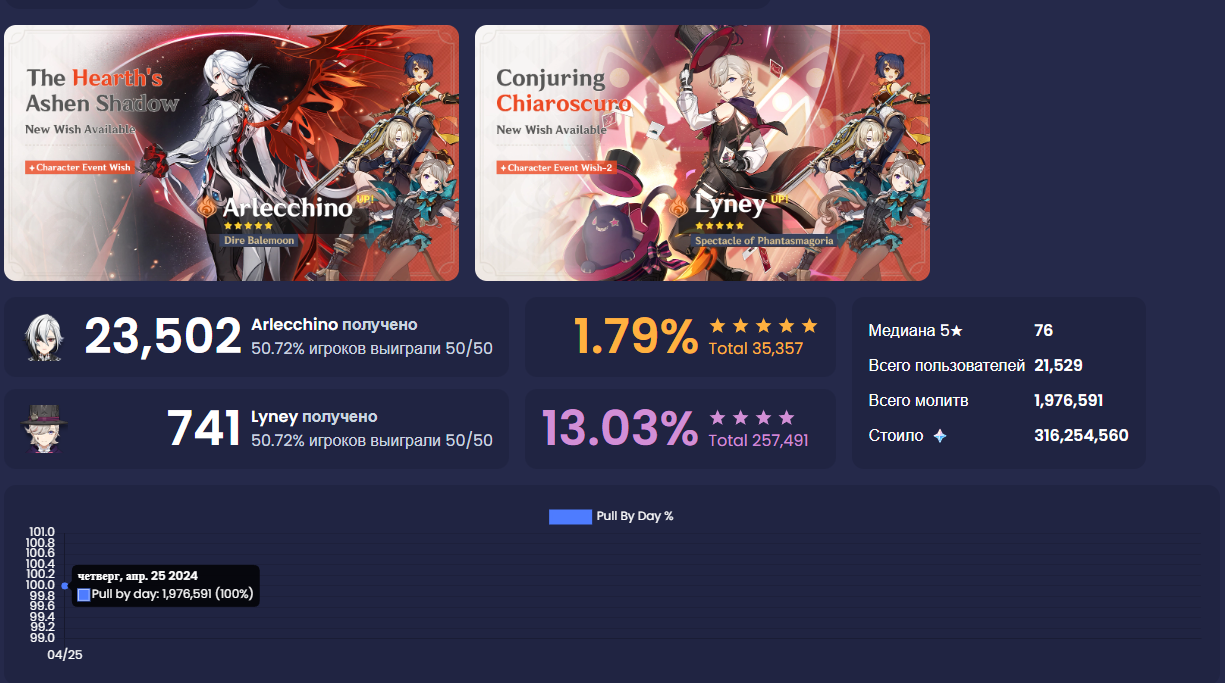
Task: Click the 1.79% five-star rate card
Action: pos(680,337)
